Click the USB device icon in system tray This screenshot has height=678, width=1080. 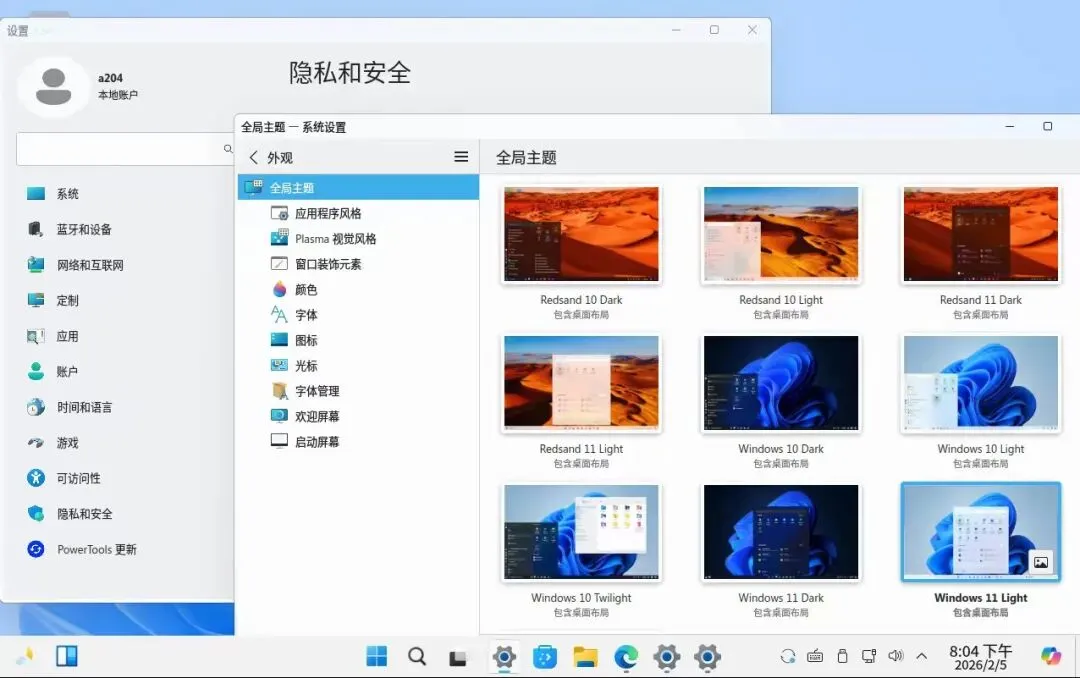click(x=842, y=656)
